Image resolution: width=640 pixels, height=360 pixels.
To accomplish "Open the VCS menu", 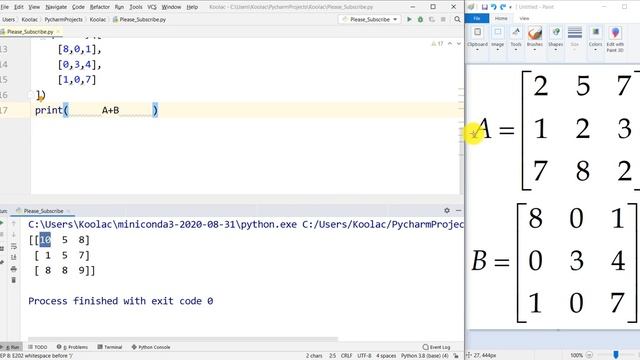I will [152, 7].
